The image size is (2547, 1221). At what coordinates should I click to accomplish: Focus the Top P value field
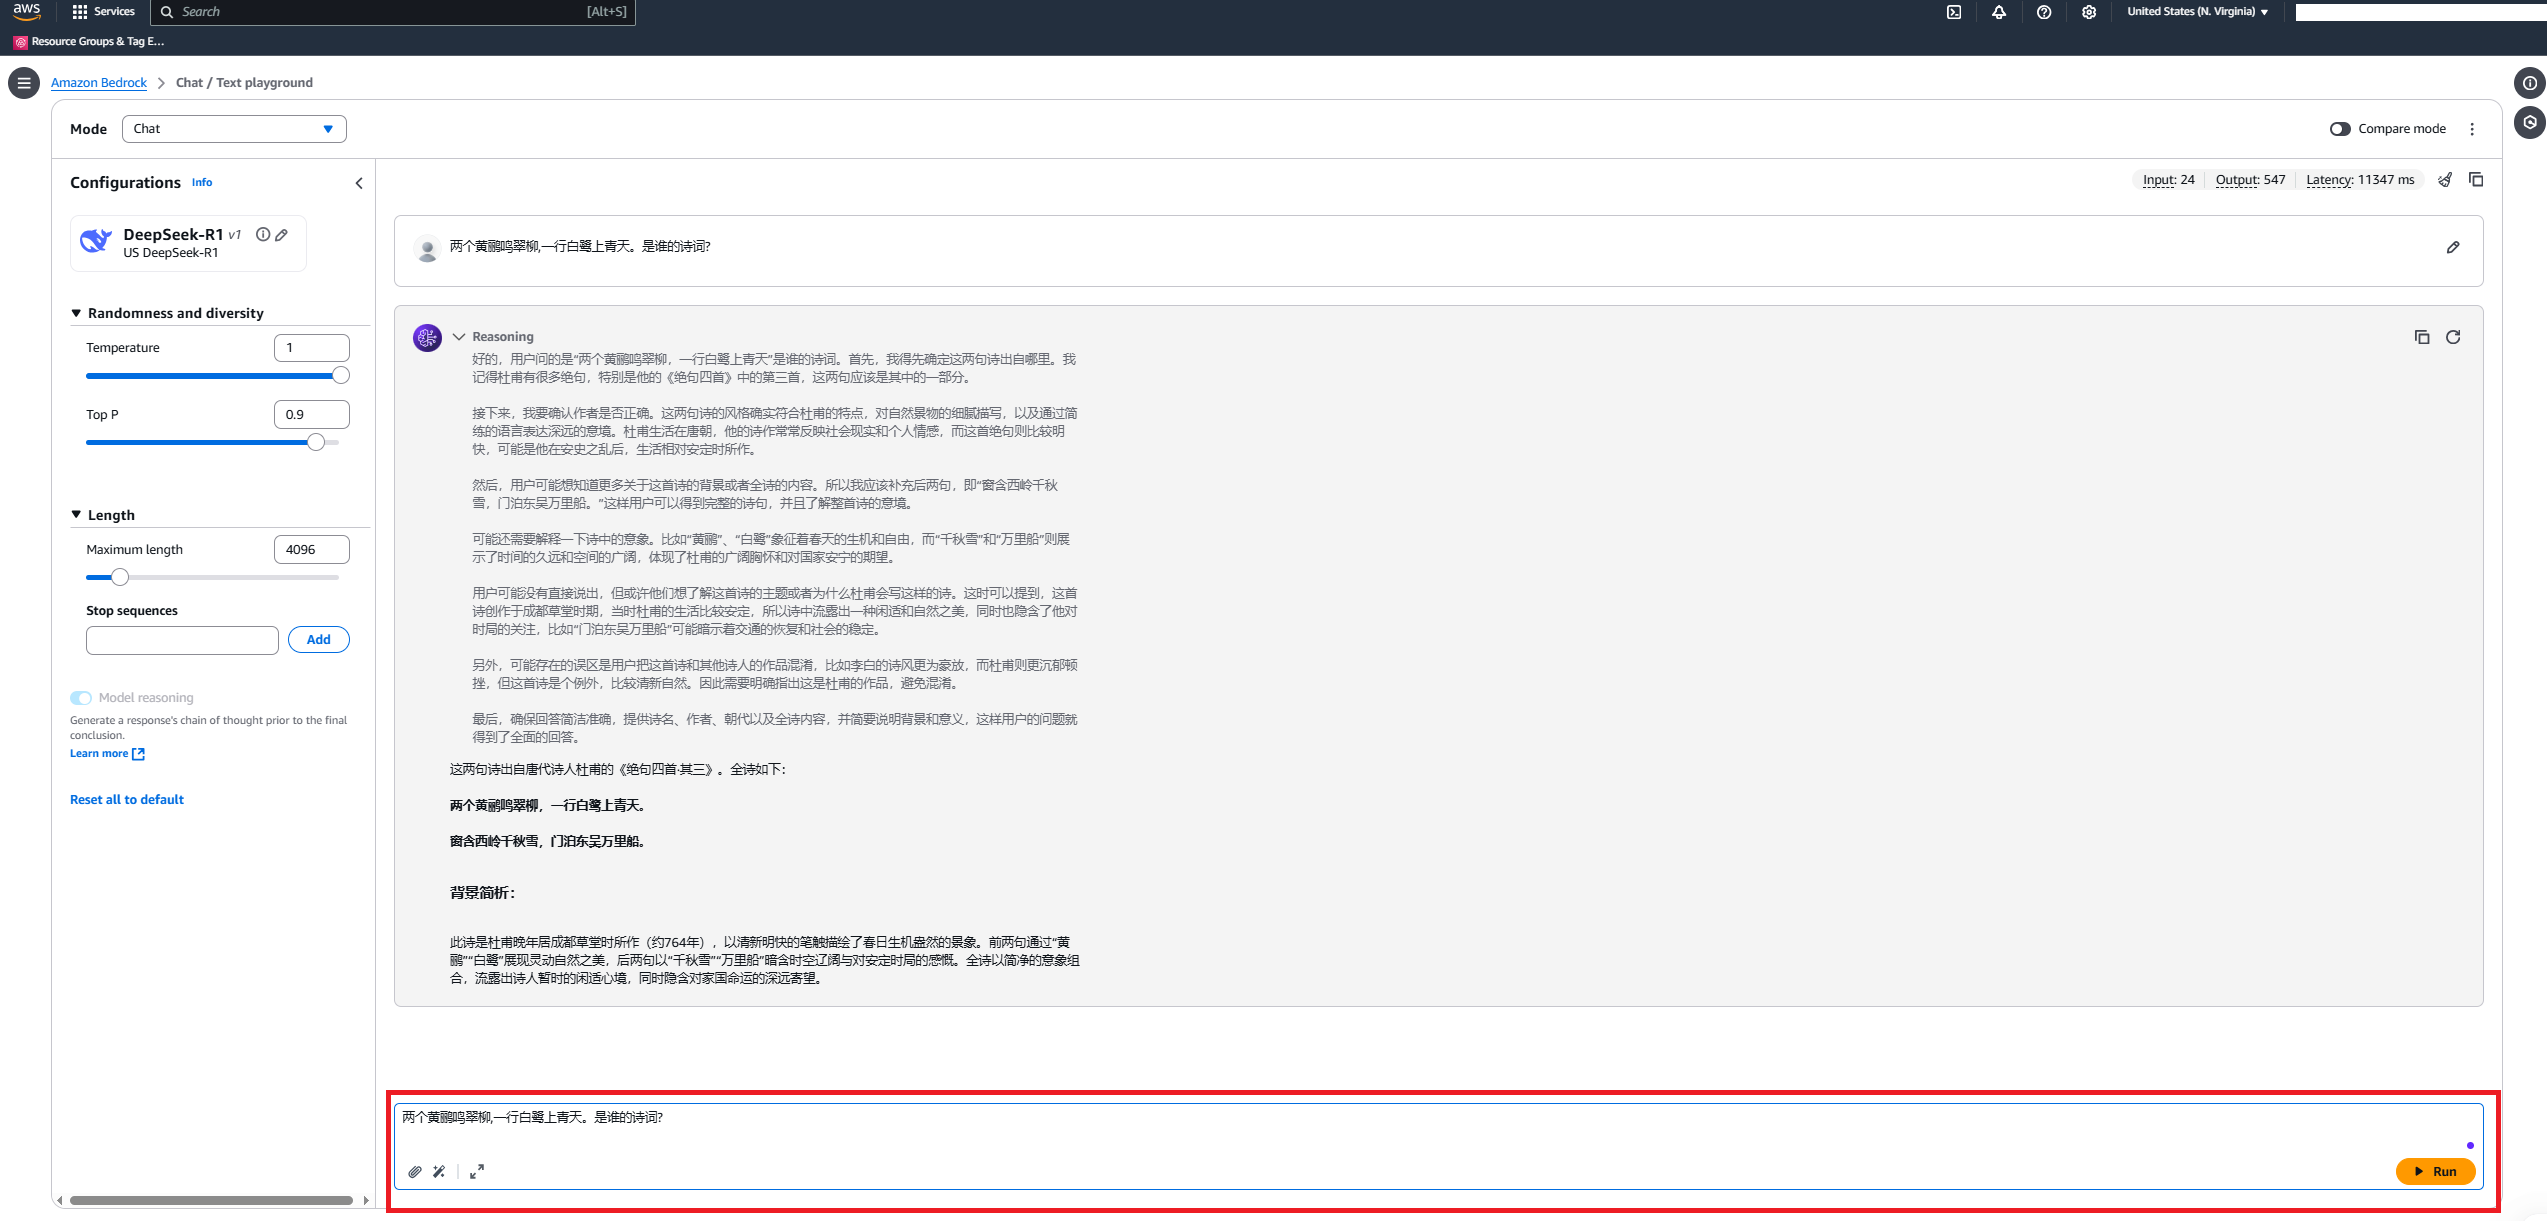click(x=312, y=415)
